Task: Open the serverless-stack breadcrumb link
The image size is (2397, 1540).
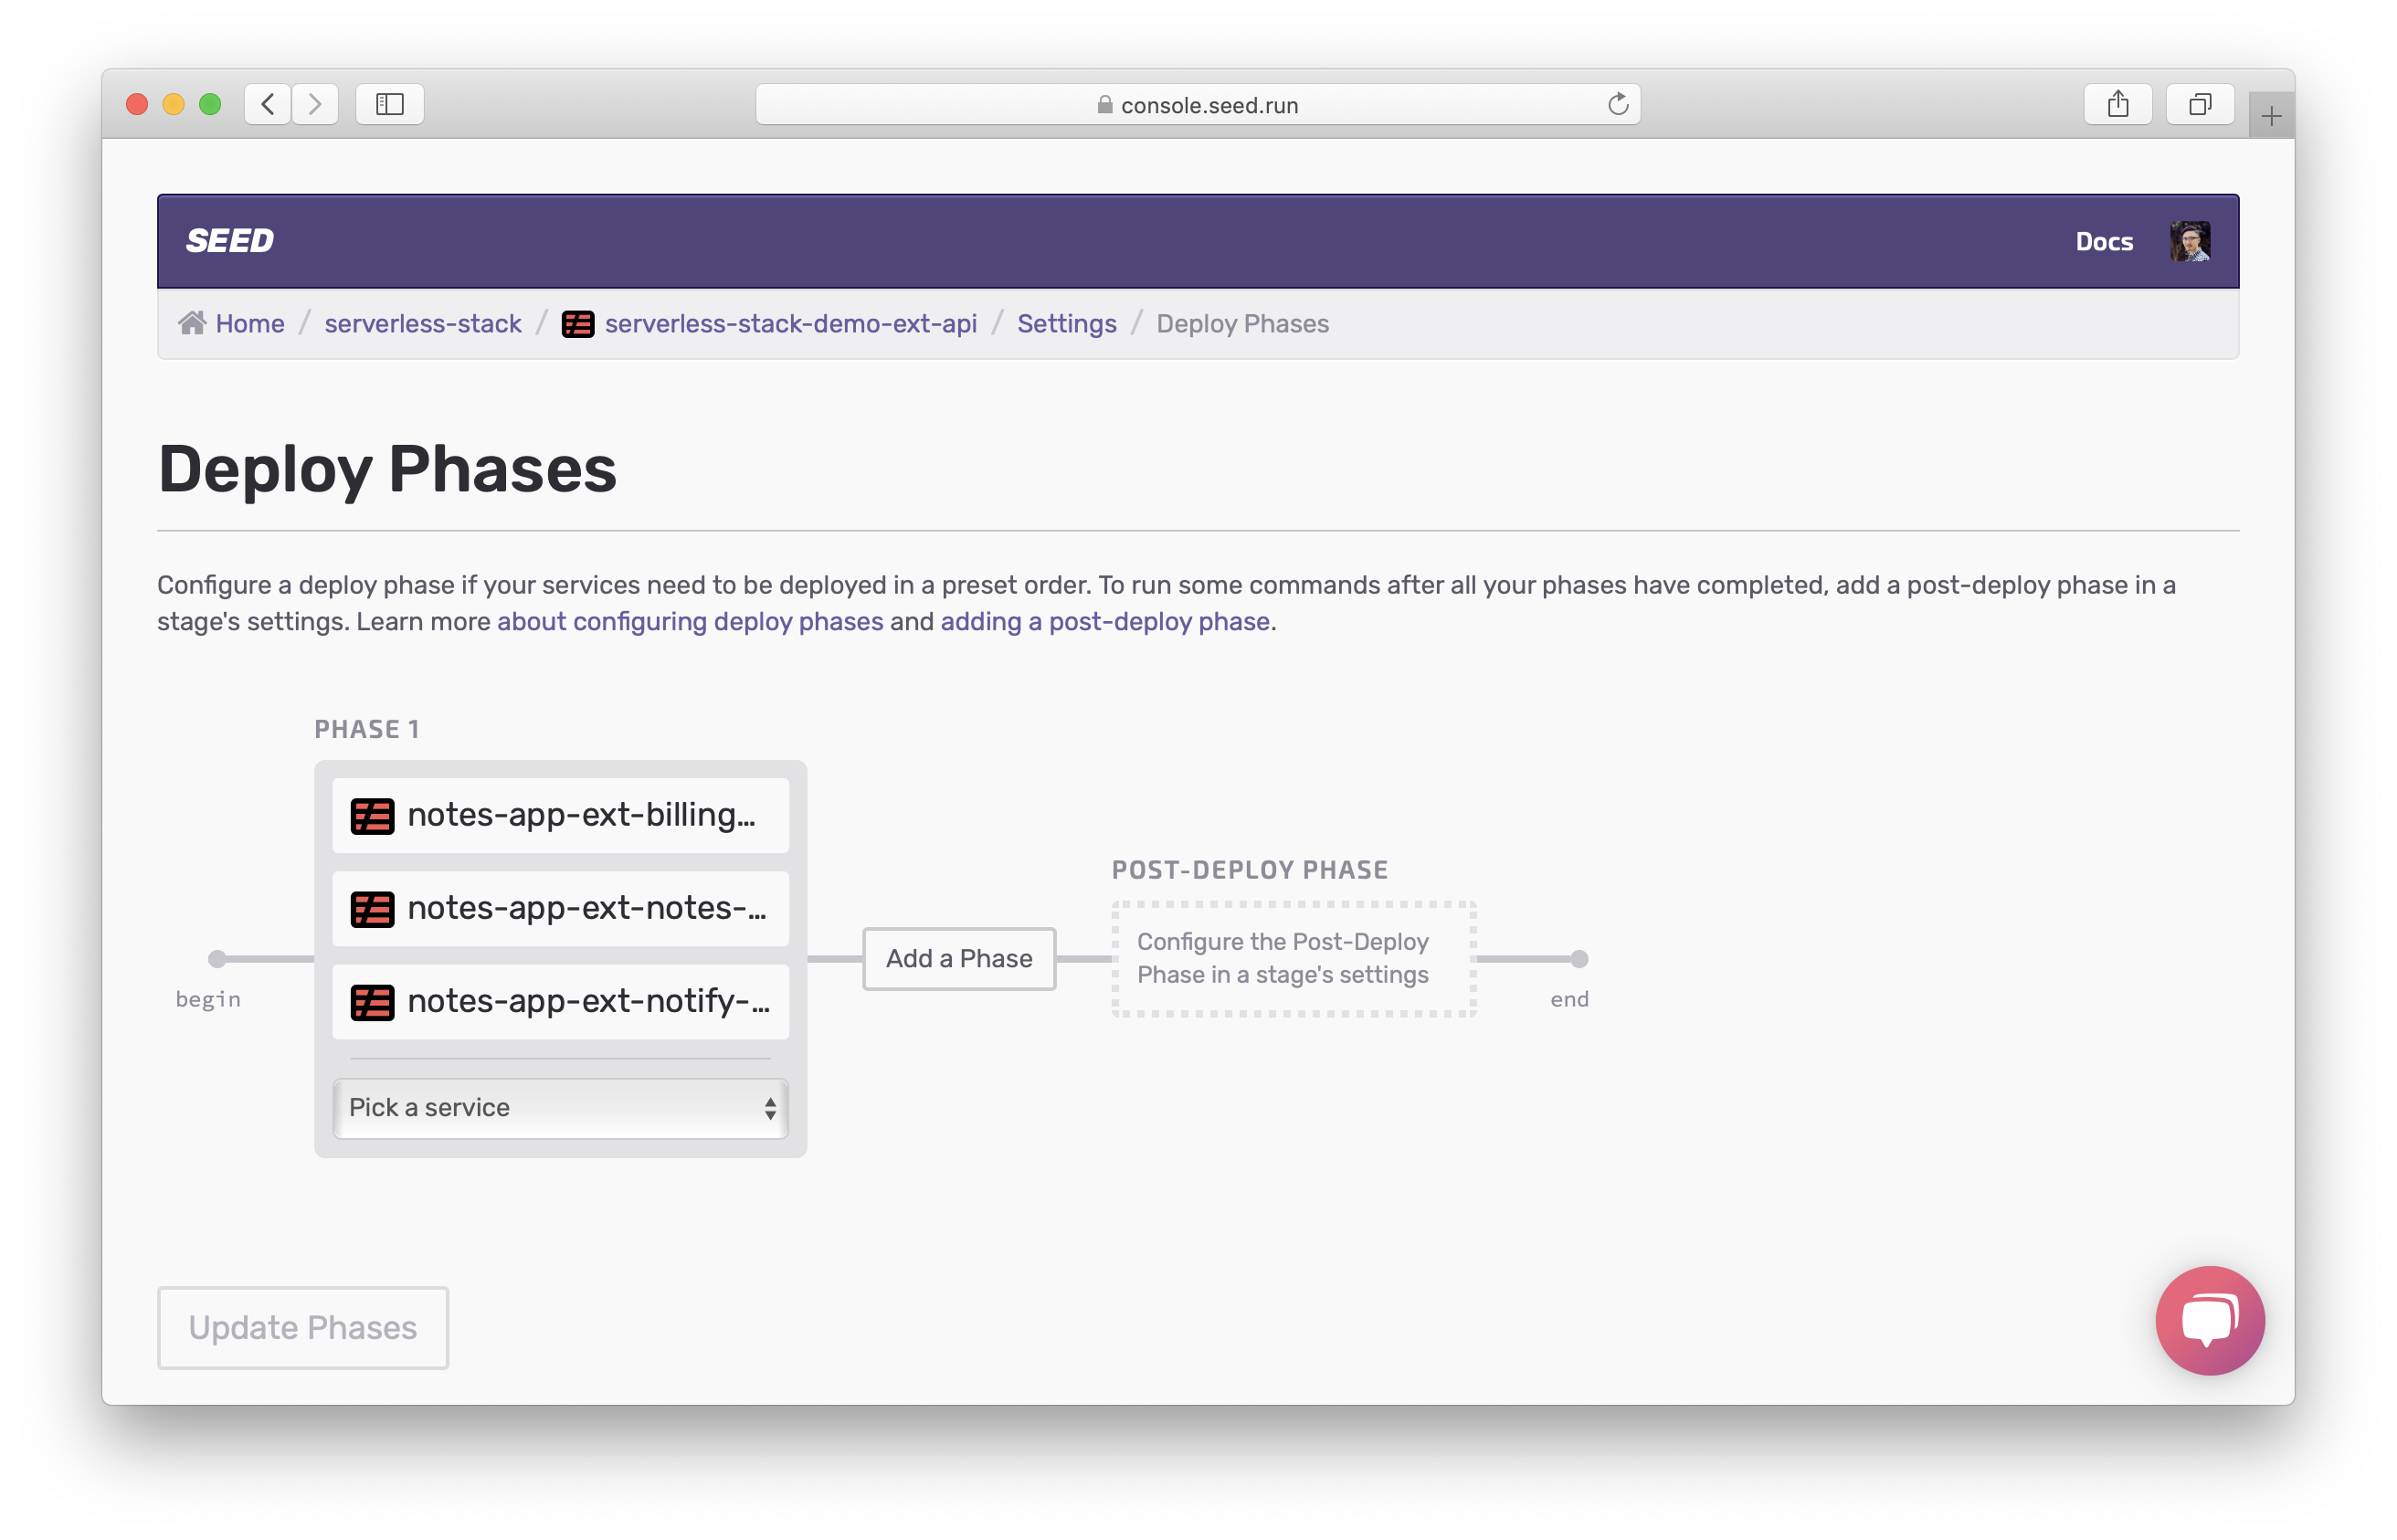Action: tap(423, 324)
